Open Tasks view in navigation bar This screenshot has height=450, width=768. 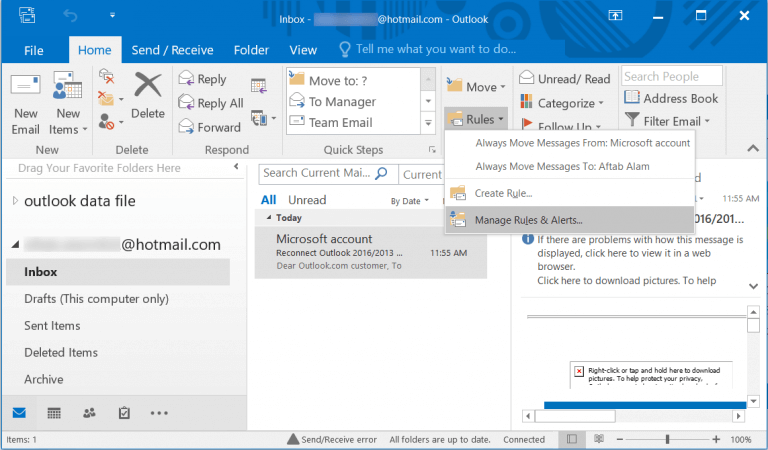(x=124, y=413)
